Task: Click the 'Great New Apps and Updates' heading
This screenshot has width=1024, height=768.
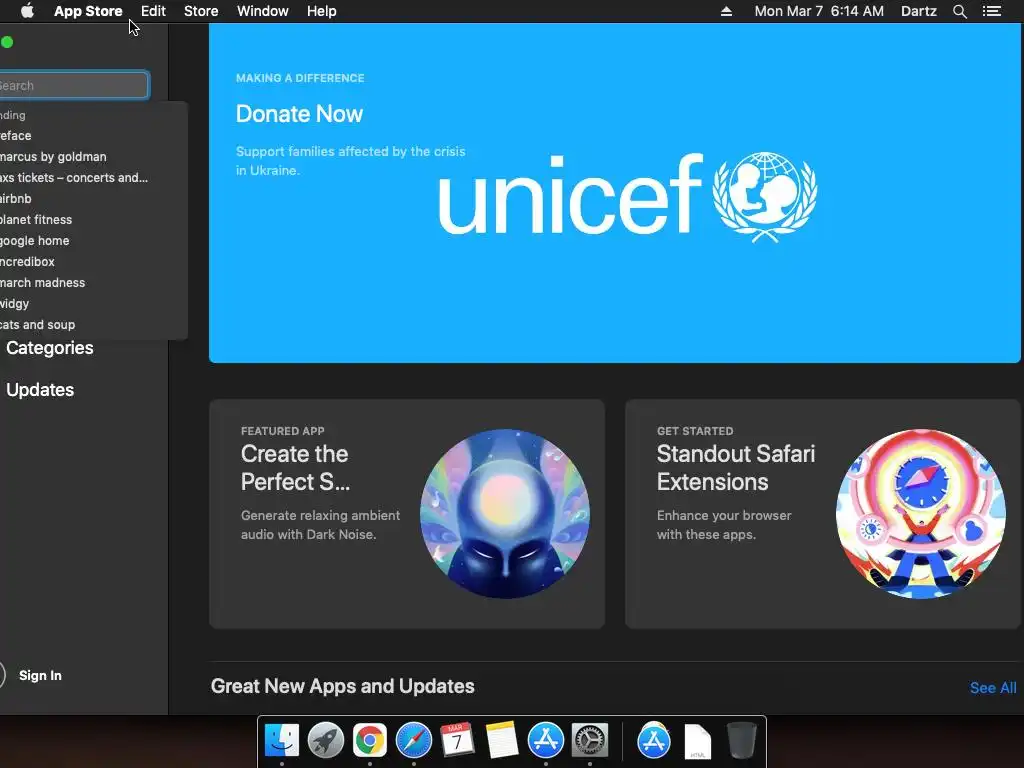Action: 342,686
